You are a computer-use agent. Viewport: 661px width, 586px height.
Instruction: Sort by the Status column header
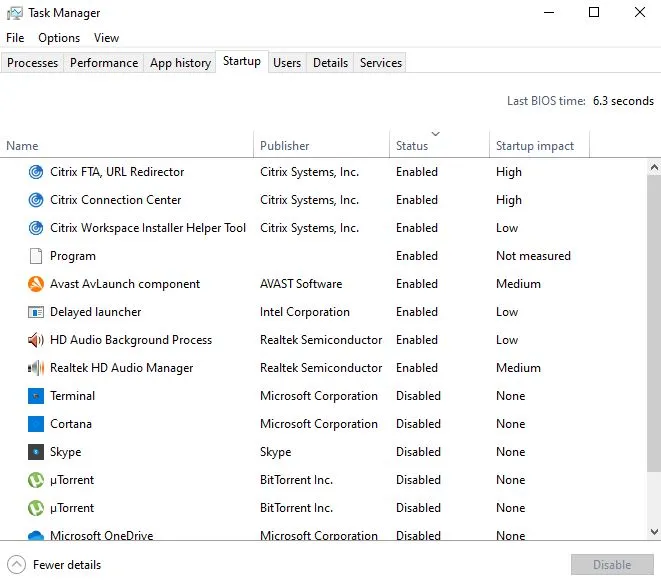click(439, 145)
